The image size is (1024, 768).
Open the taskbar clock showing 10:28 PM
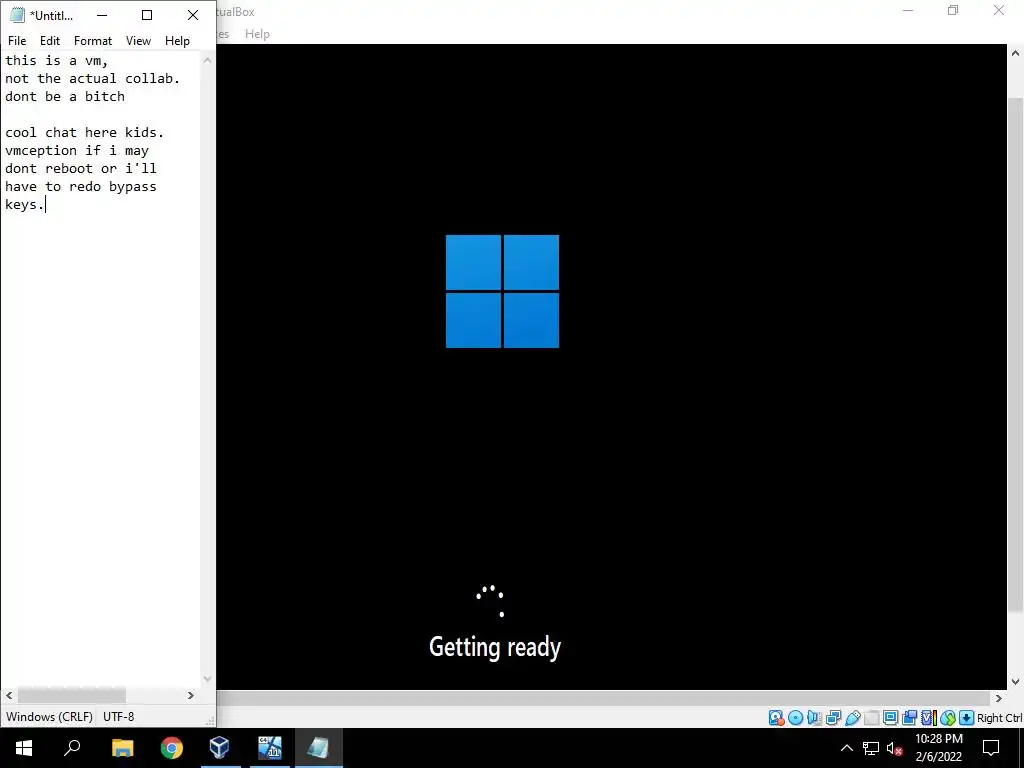938,748
